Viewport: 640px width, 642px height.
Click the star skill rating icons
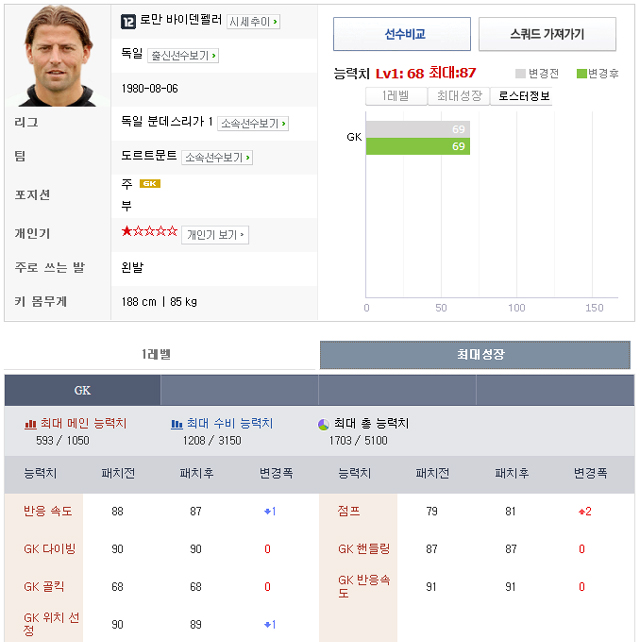tap(149, 231)
